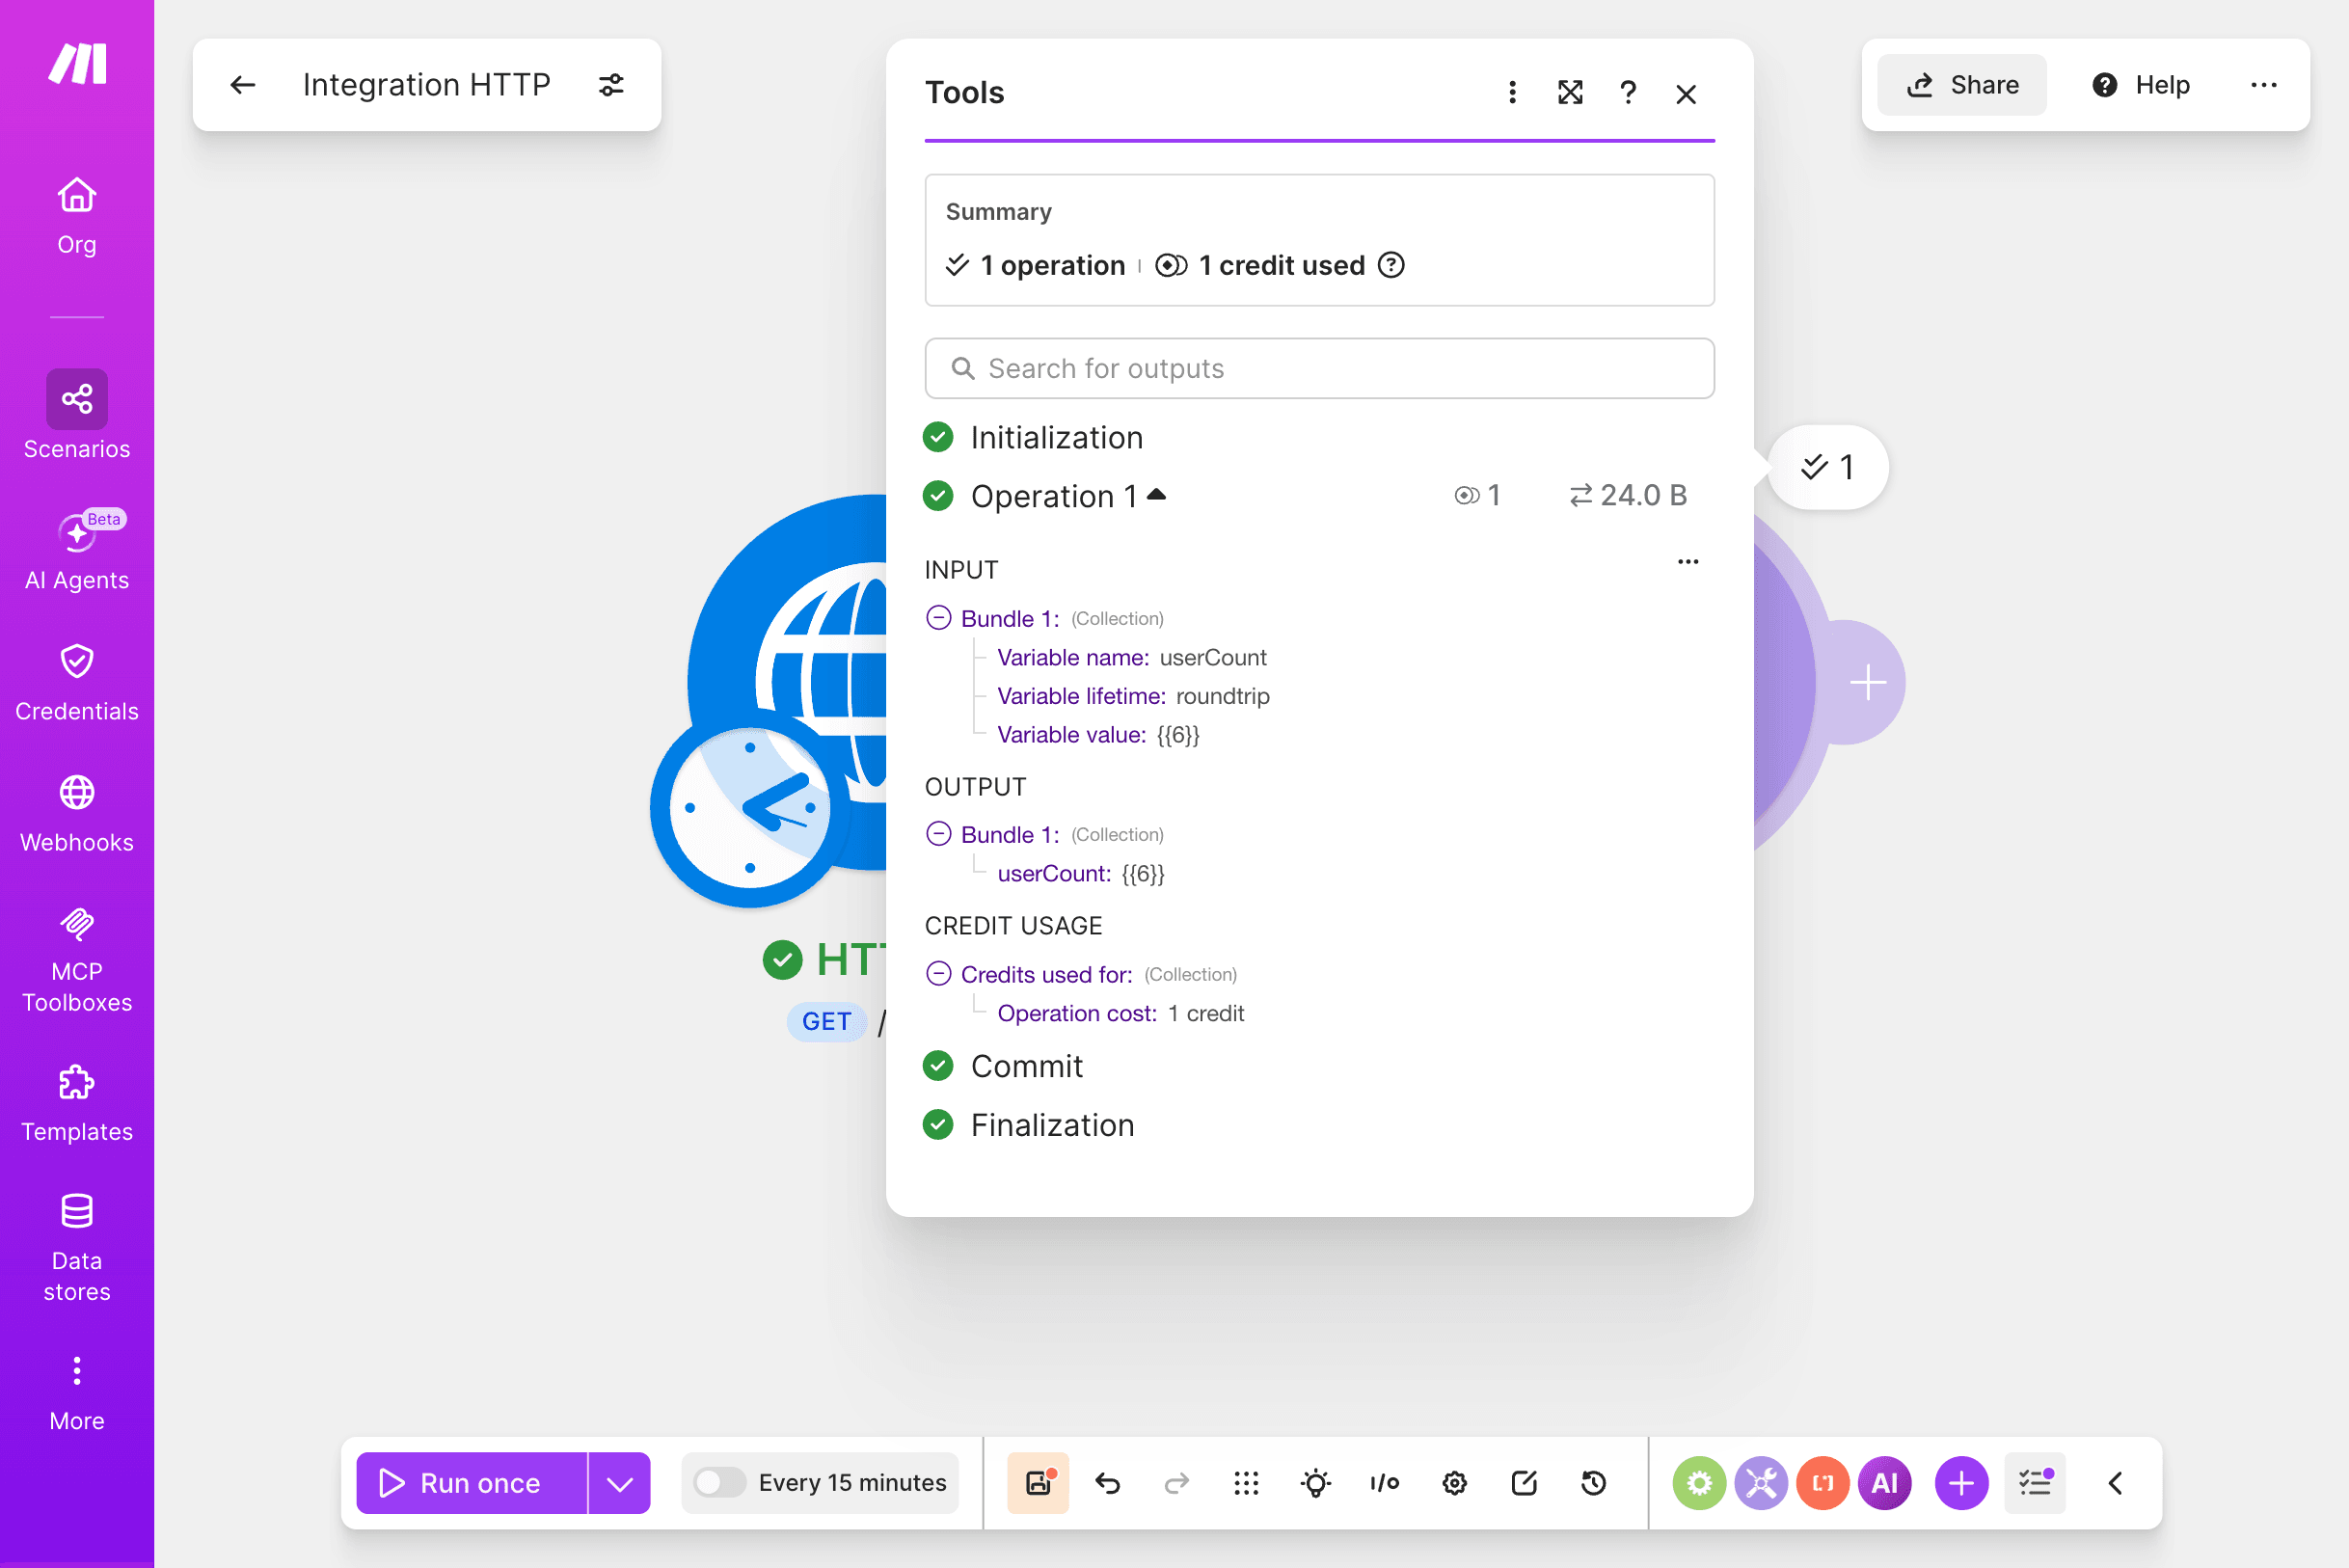Open Data stores in sidebar

[77, 1248]
